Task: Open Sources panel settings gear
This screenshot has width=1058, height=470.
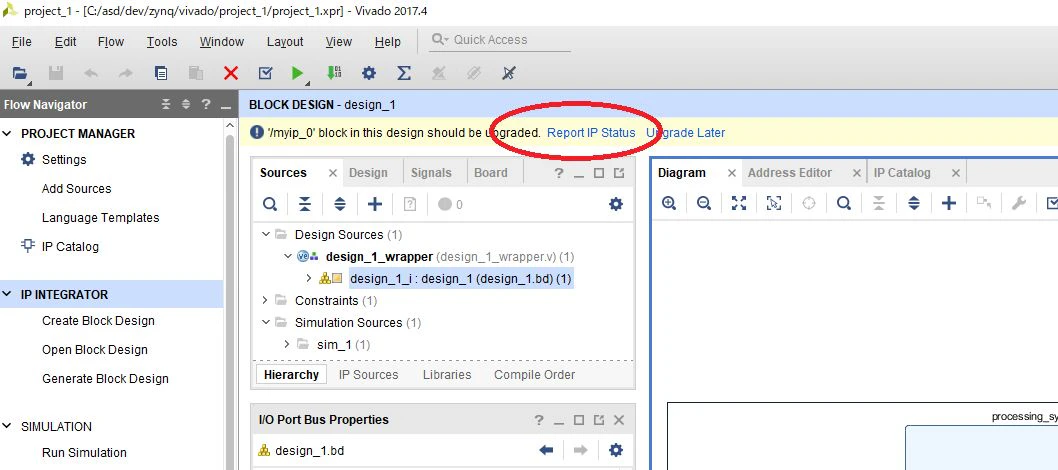Action: [616, 204]
